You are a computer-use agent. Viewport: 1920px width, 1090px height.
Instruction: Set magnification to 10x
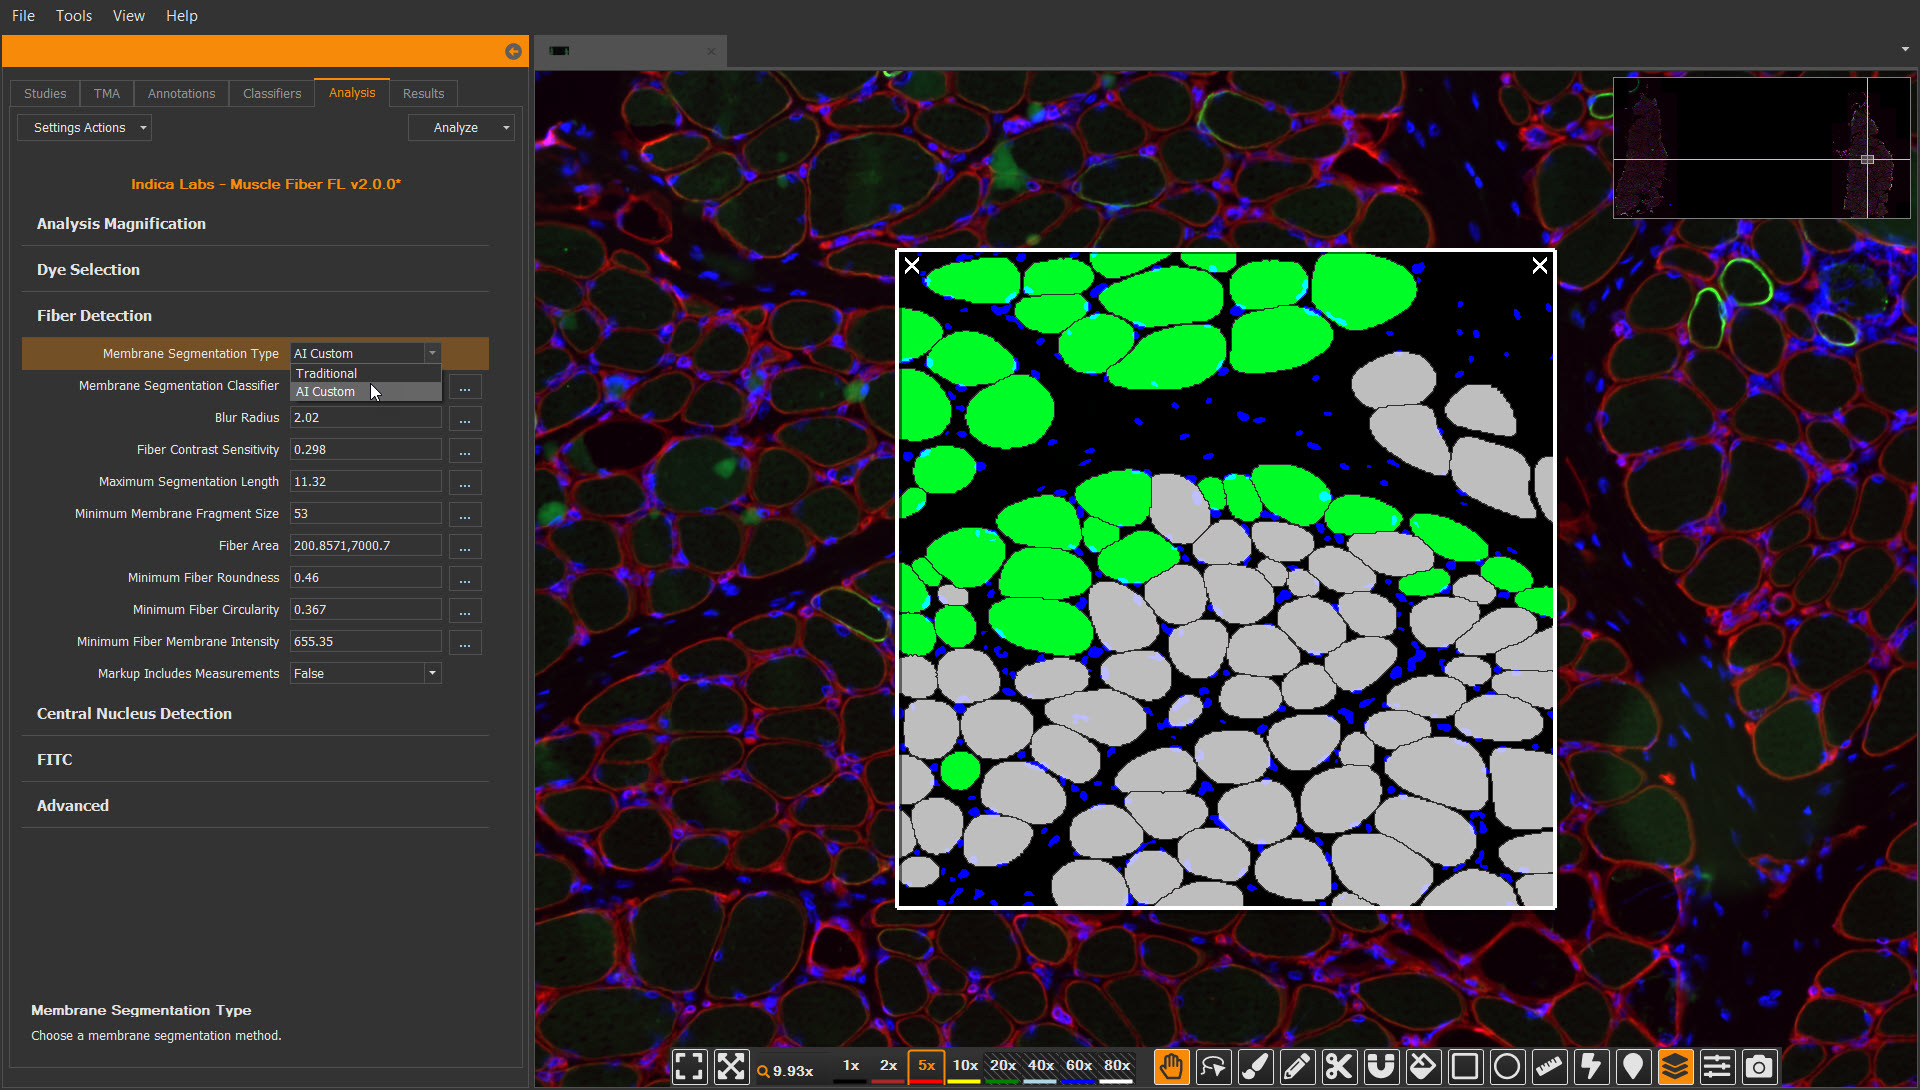point(964,1066)
